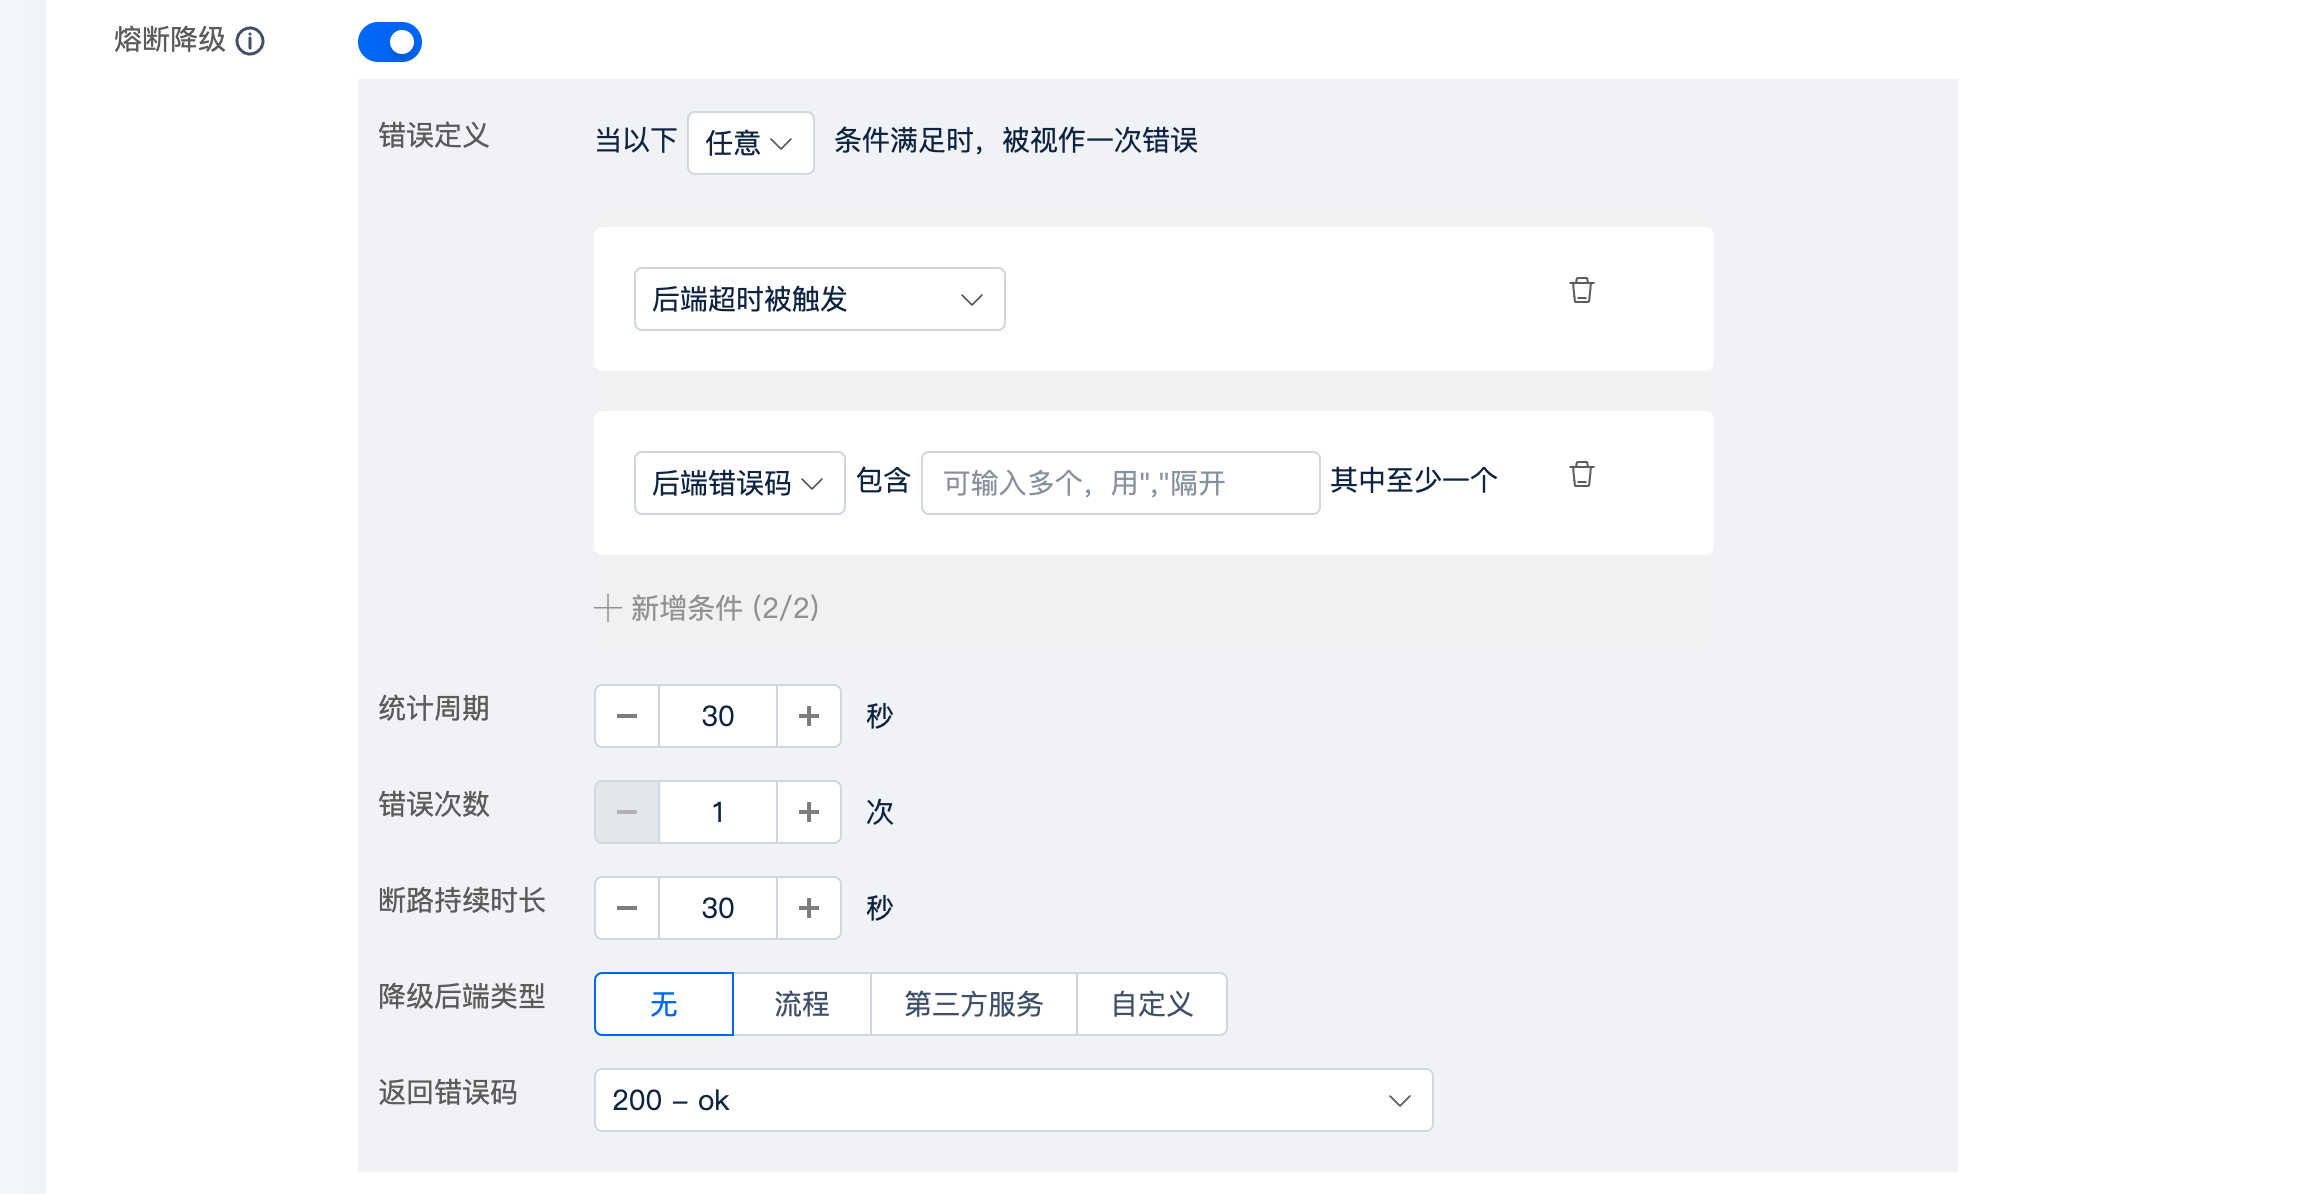Open the 后端错误码 type dropdown
2306x1194 pixels.
pos(740,483)
